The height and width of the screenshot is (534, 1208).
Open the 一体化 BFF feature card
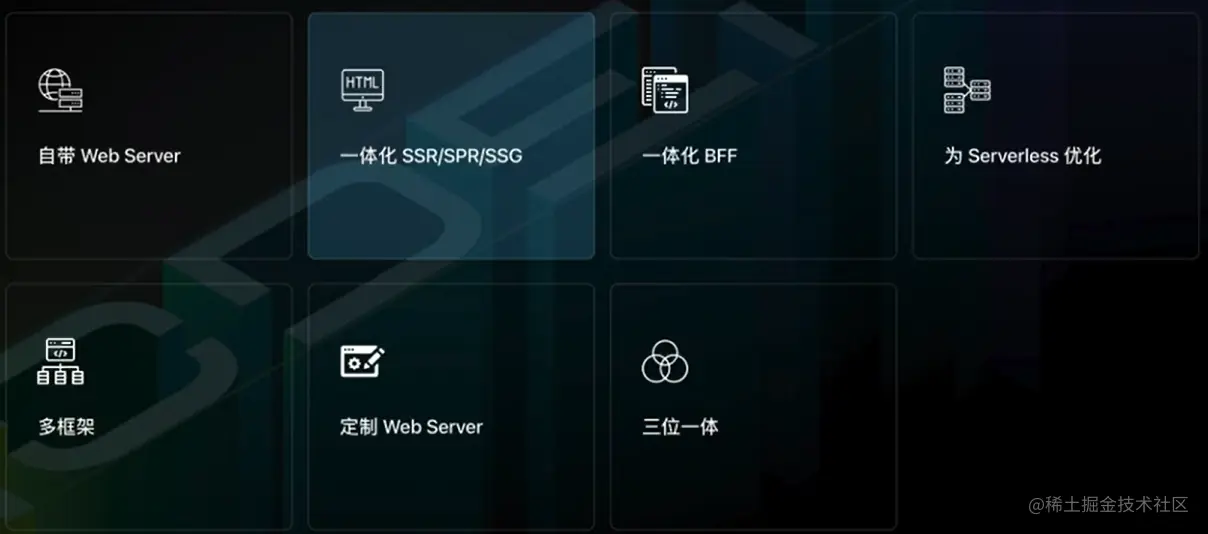[753, 136]
